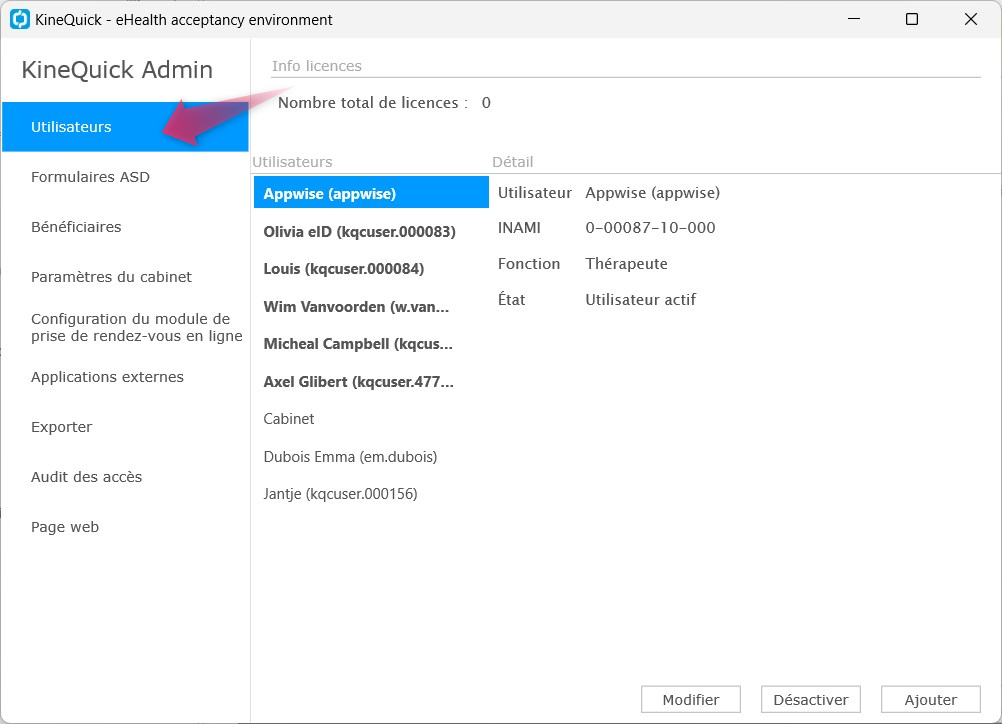Viewport: 1002px width, 724px height.
Task: Open Configuration du module de prise de rendez-vous
Action: click(137, 327)
